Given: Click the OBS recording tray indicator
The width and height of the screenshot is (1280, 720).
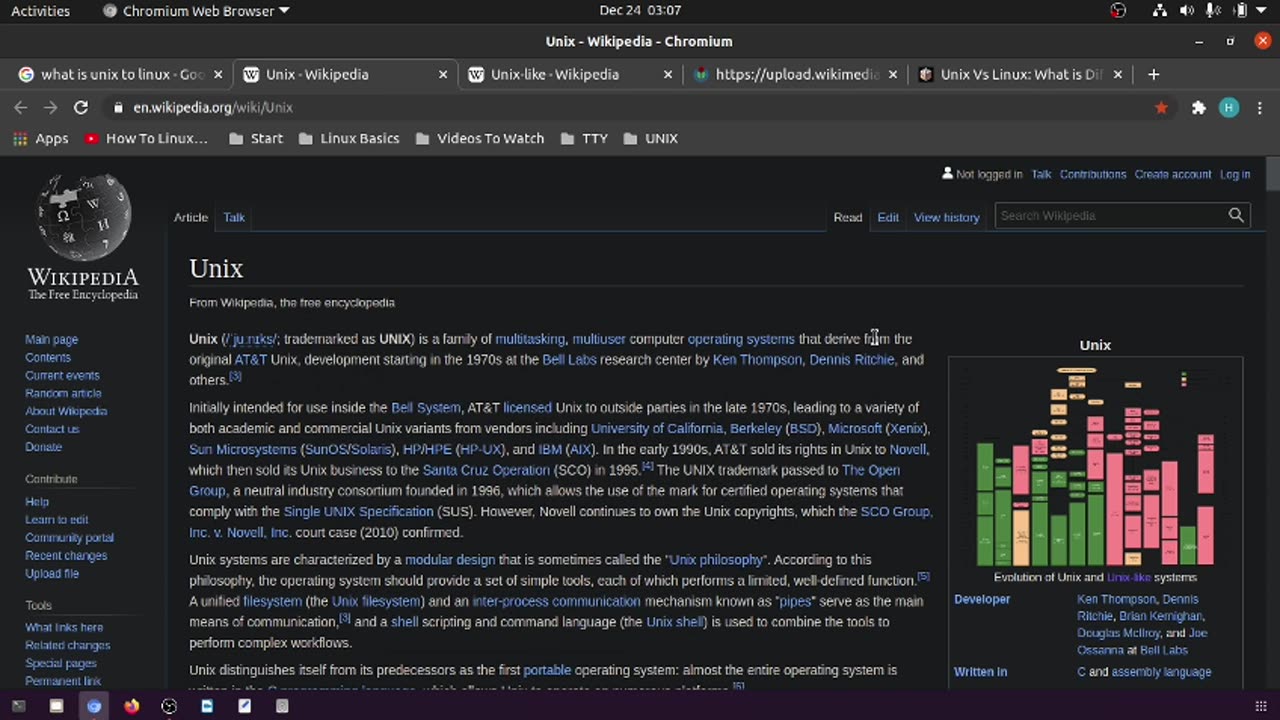Looking at the screenshot, I should (x=1118, y=11).
